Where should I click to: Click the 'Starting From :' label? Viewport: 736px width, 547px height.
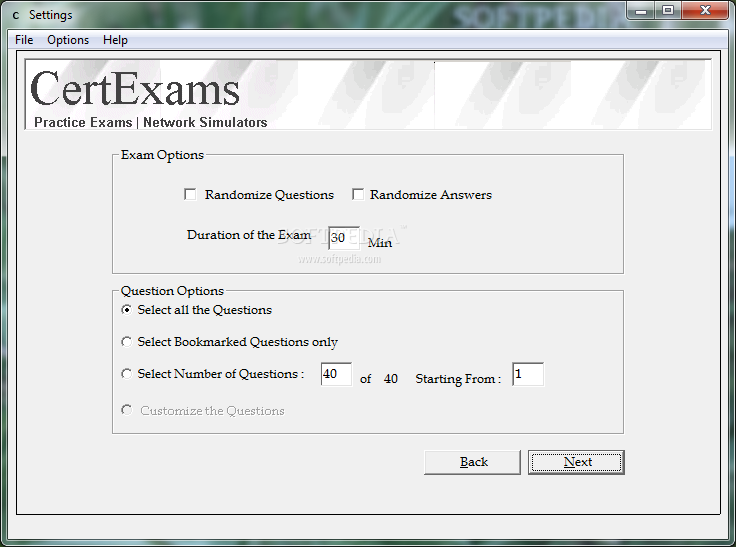click(458, 379)
